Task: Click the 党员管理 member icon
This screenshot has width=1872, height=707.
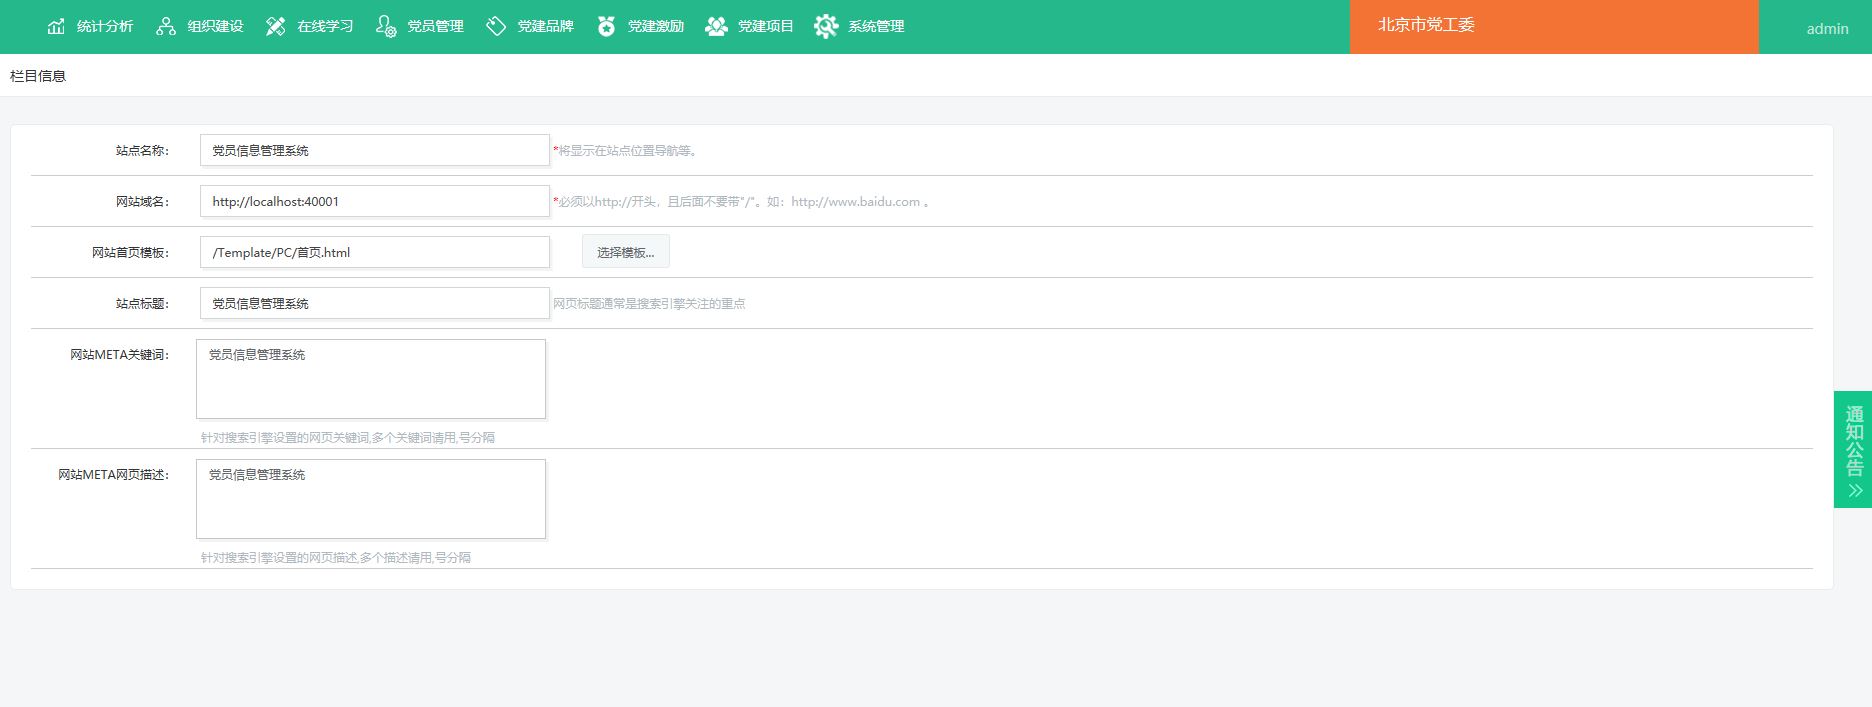Action: tap(386, 26)
